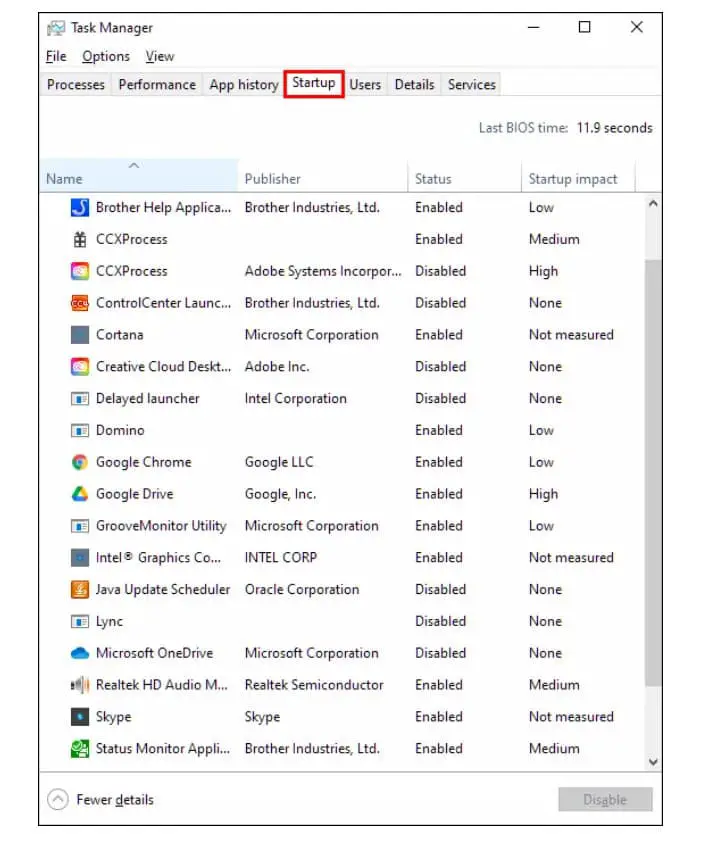Select the Microsoft OneDrive name text
The width and height of the screenshot is (704, 842).
[155, 653]
